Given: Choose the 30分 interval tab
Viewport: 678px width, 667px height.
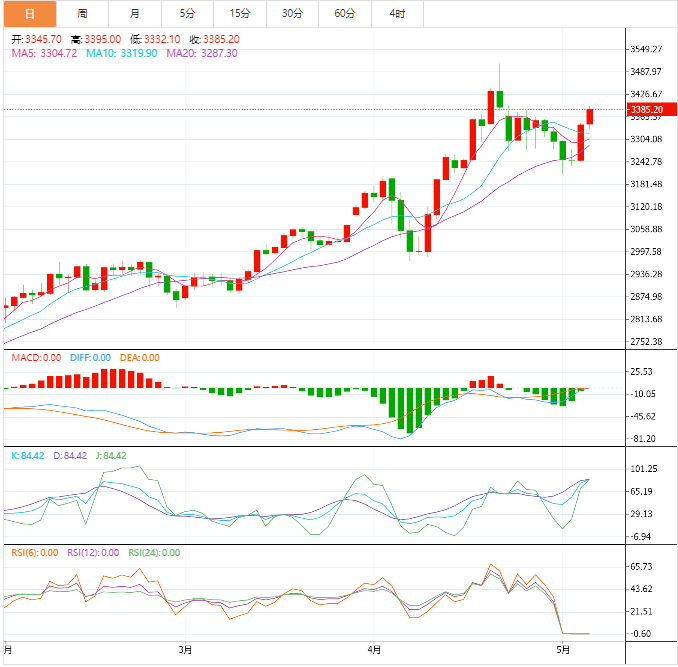Looking at the screenshot, I should 292,14.
